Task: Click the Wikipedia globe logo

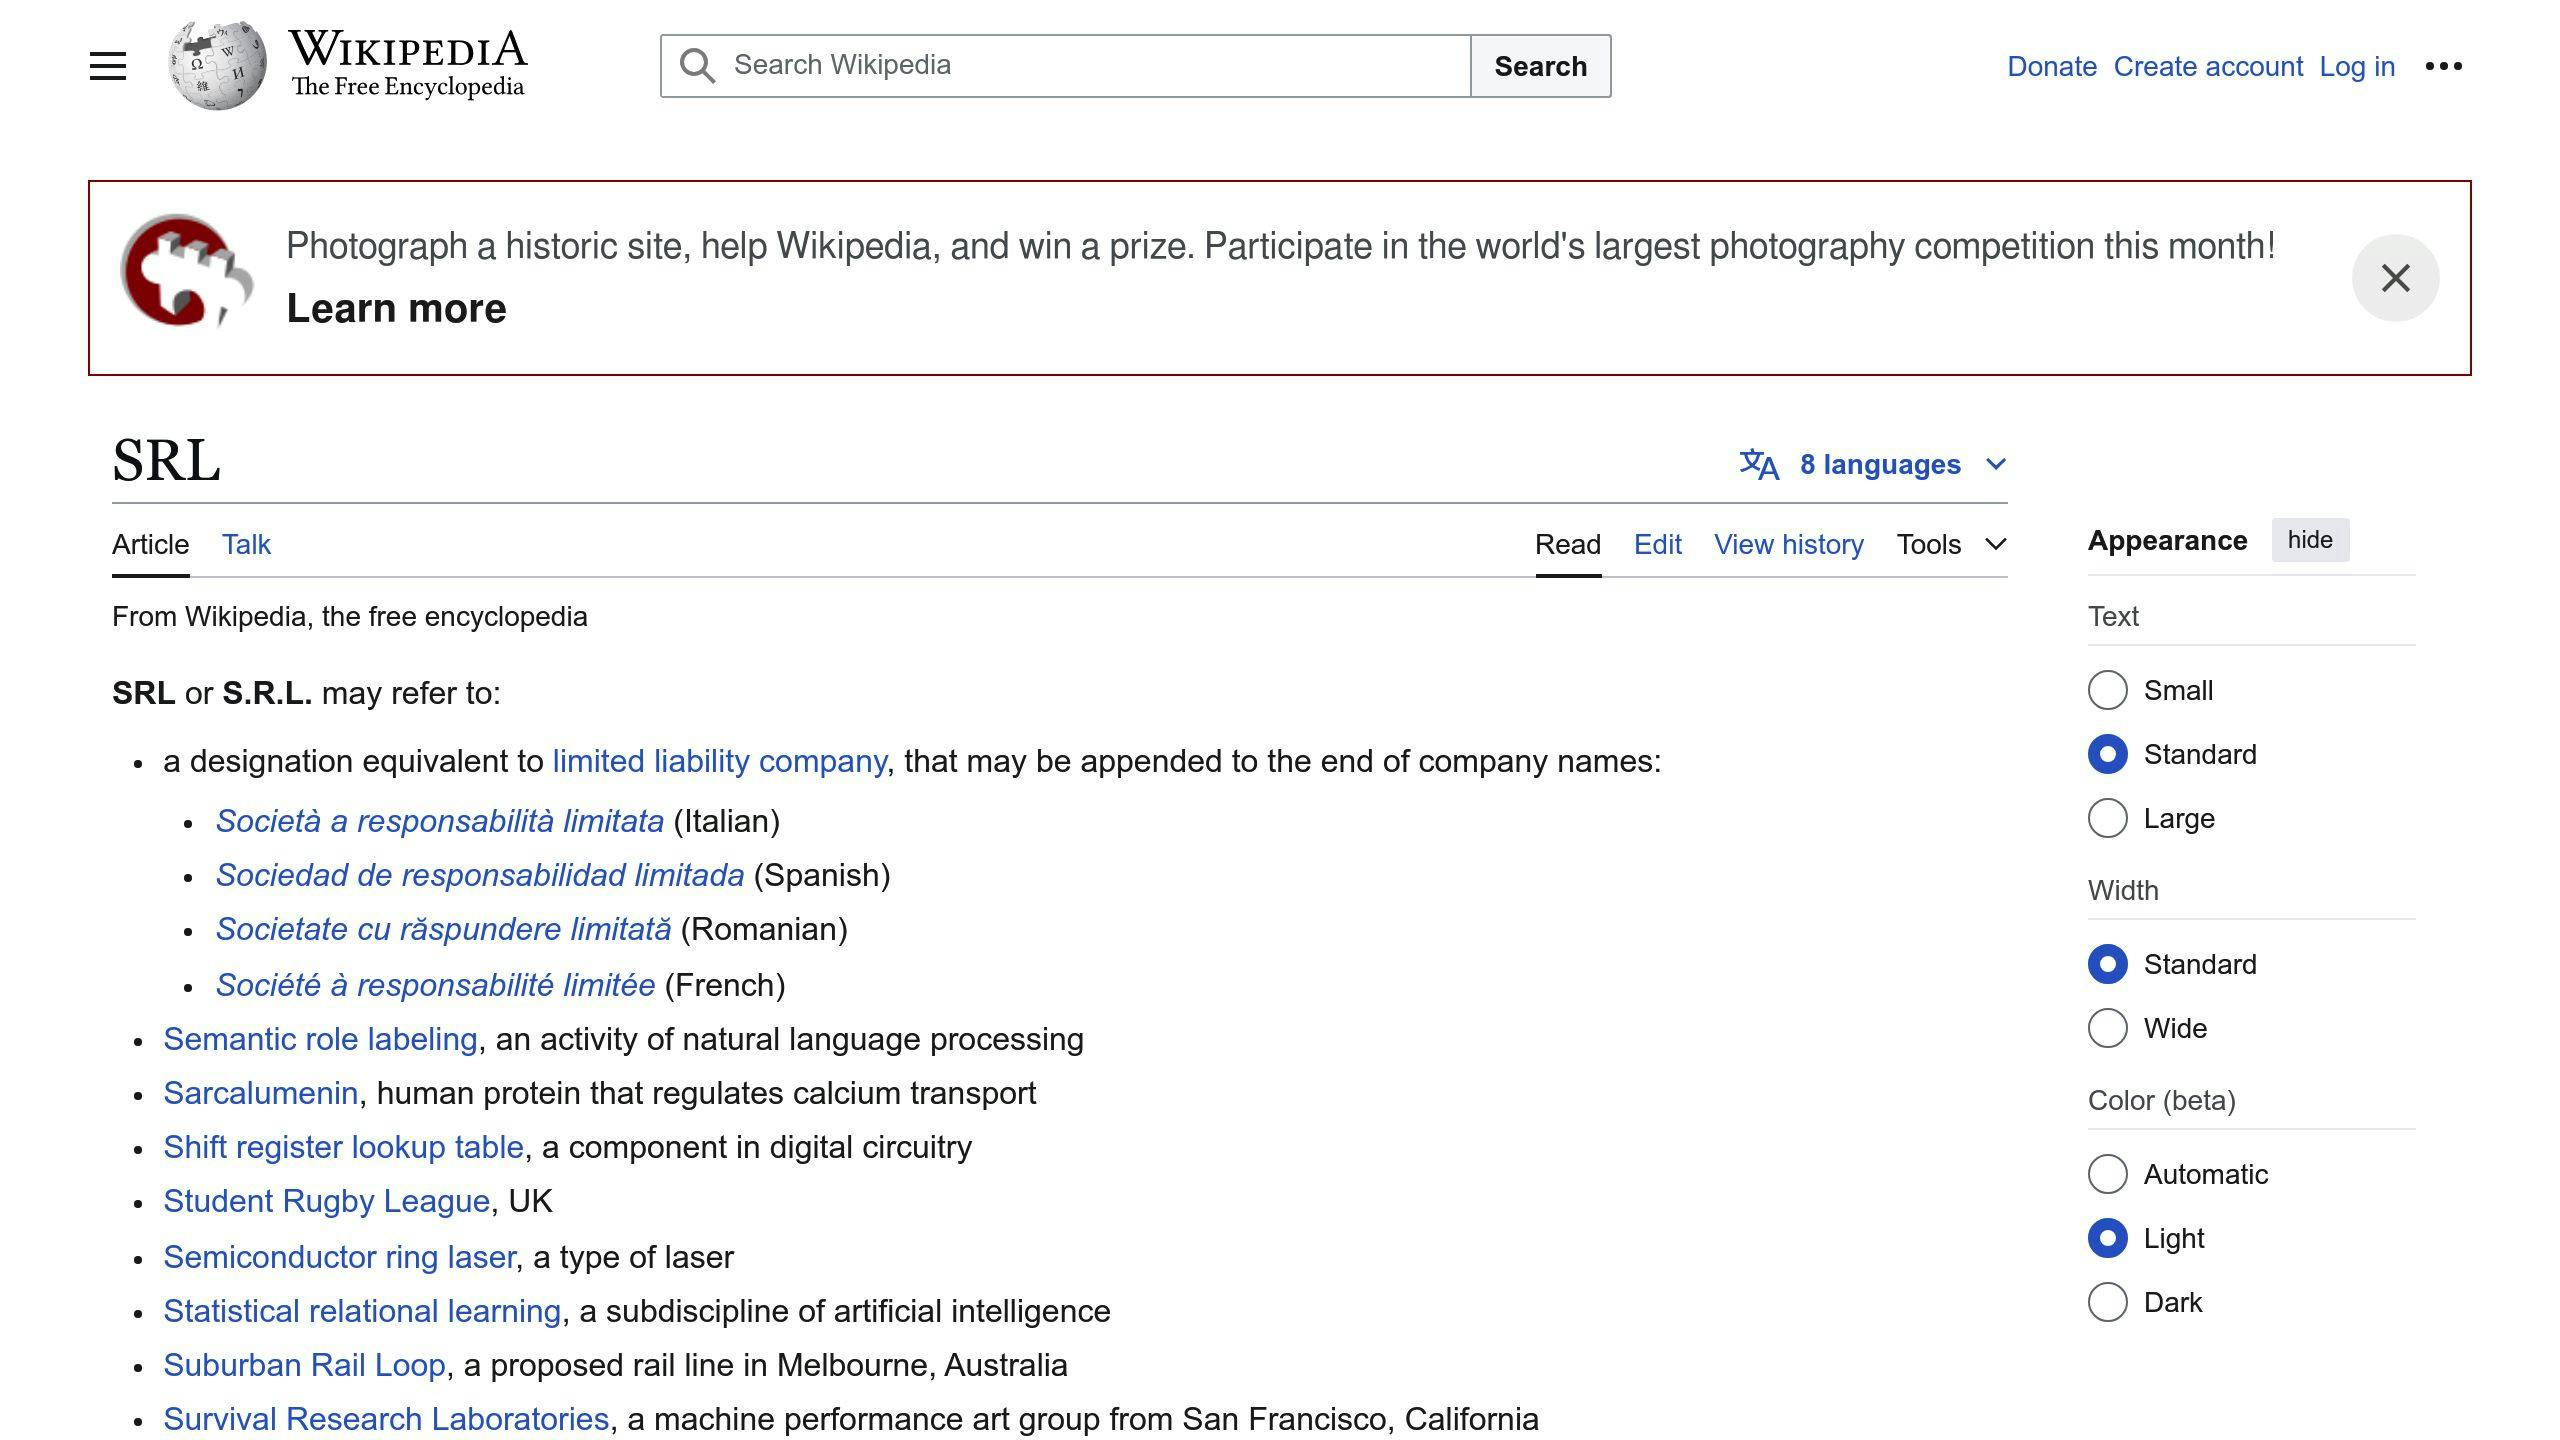Action: pyautogui.click(x=218, y=66)
